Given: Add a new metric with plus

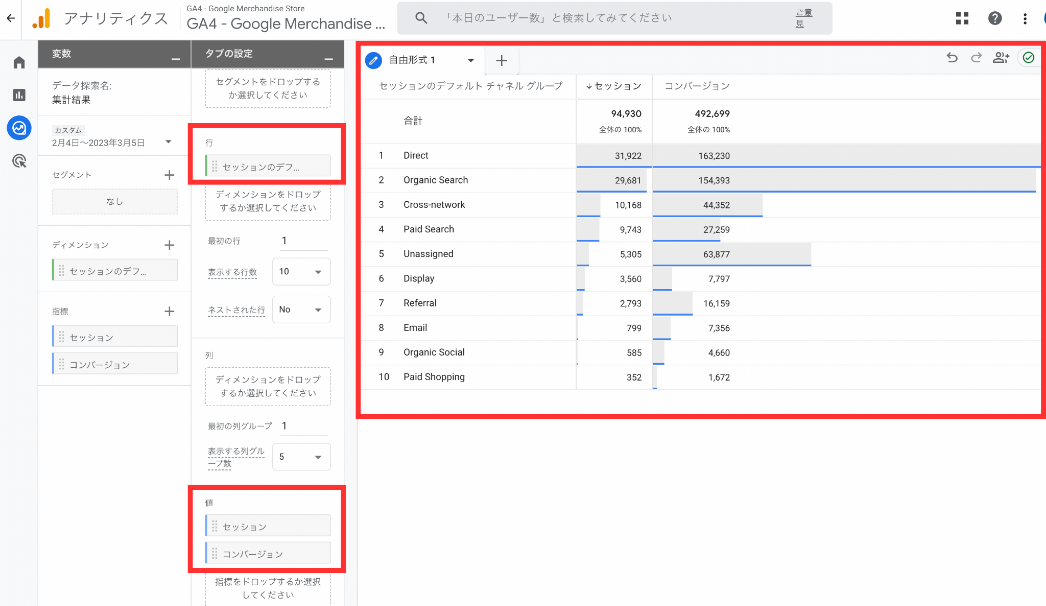Looking at the screenshot, I should click(169, 311).
